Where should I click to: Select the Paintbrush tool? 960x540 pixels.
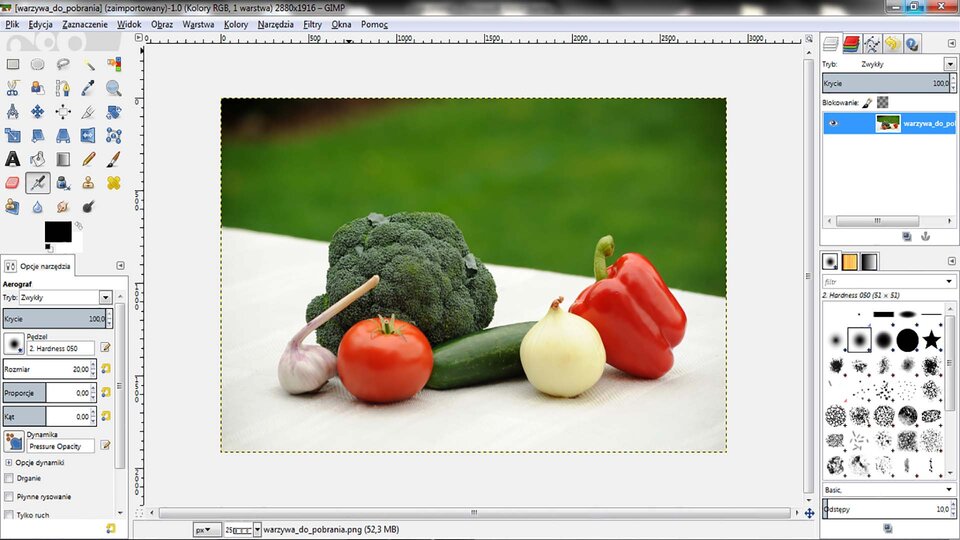coord(114,159)
